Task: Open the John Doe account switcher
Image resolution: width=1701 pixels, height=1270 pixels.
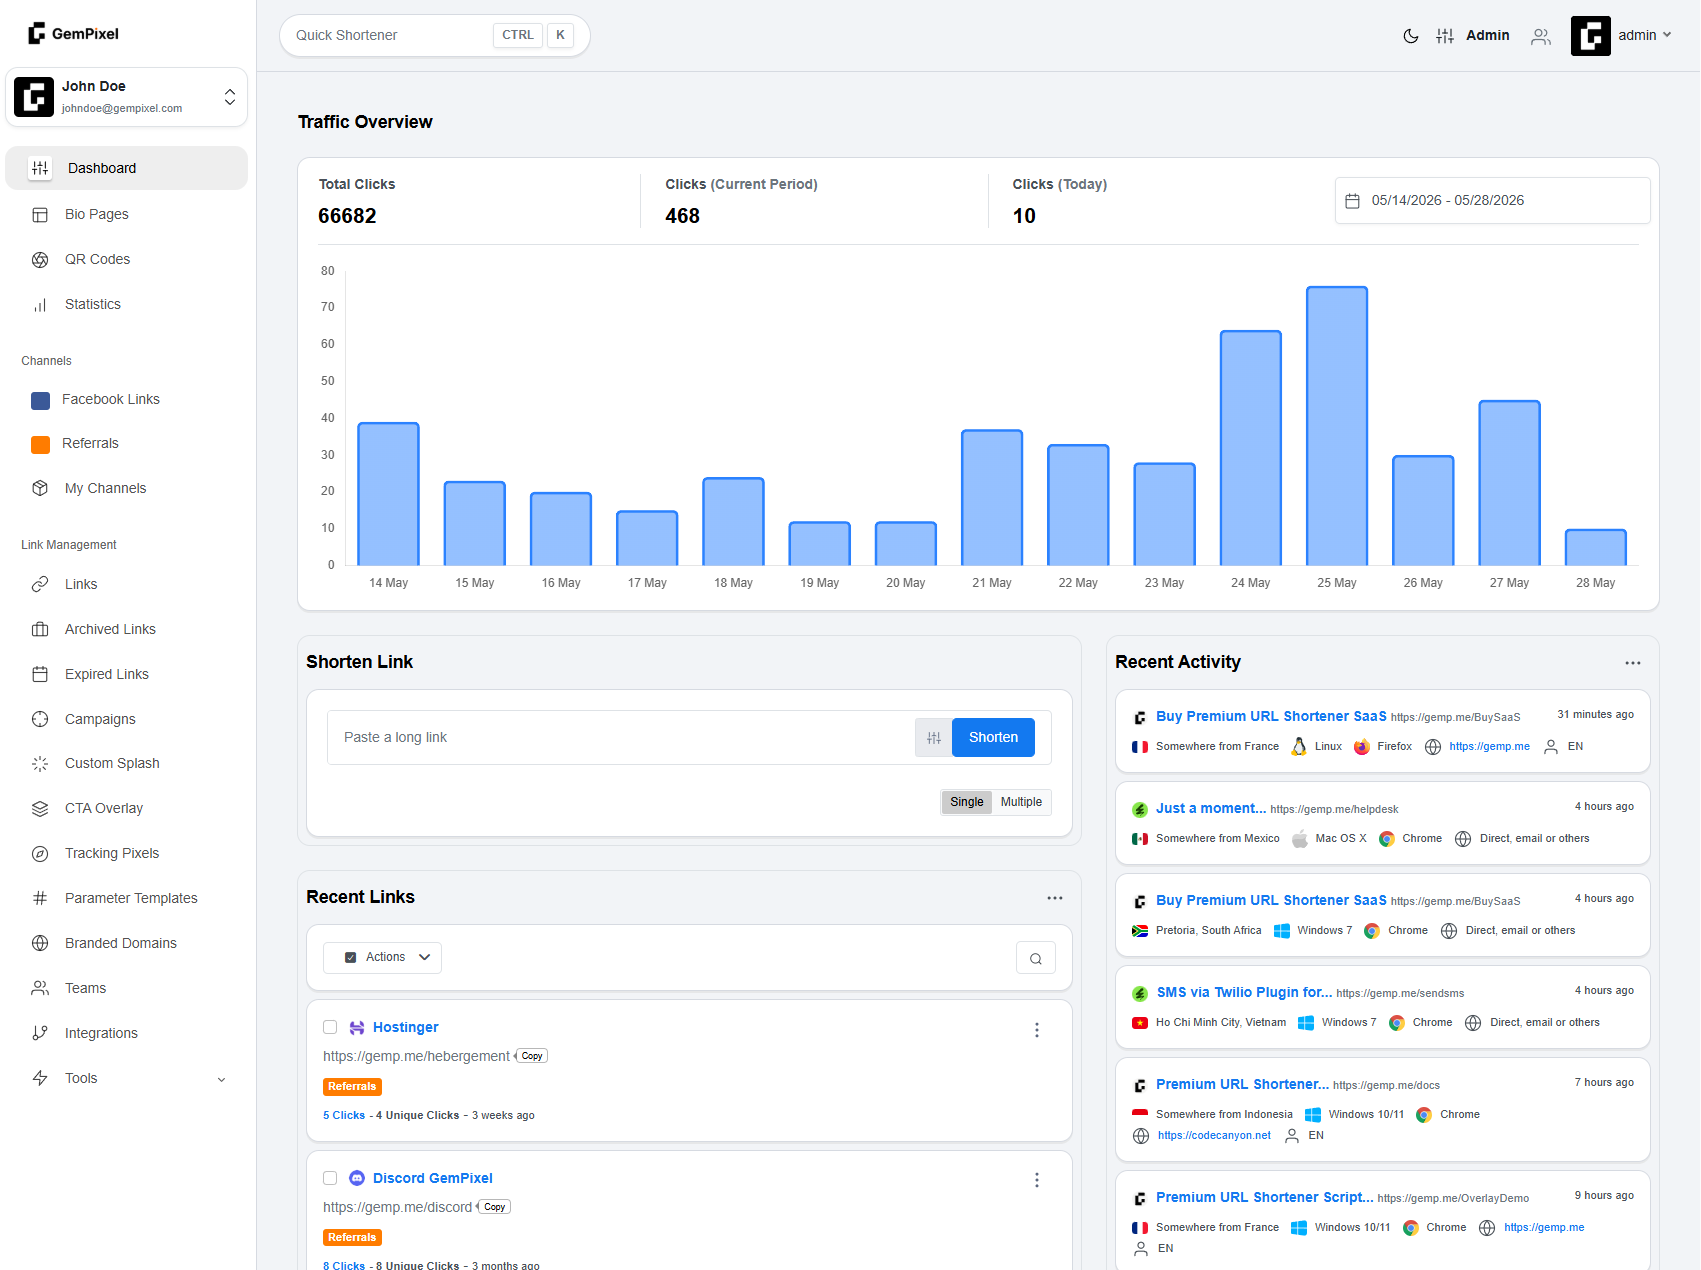Action: tap(127, 97)
